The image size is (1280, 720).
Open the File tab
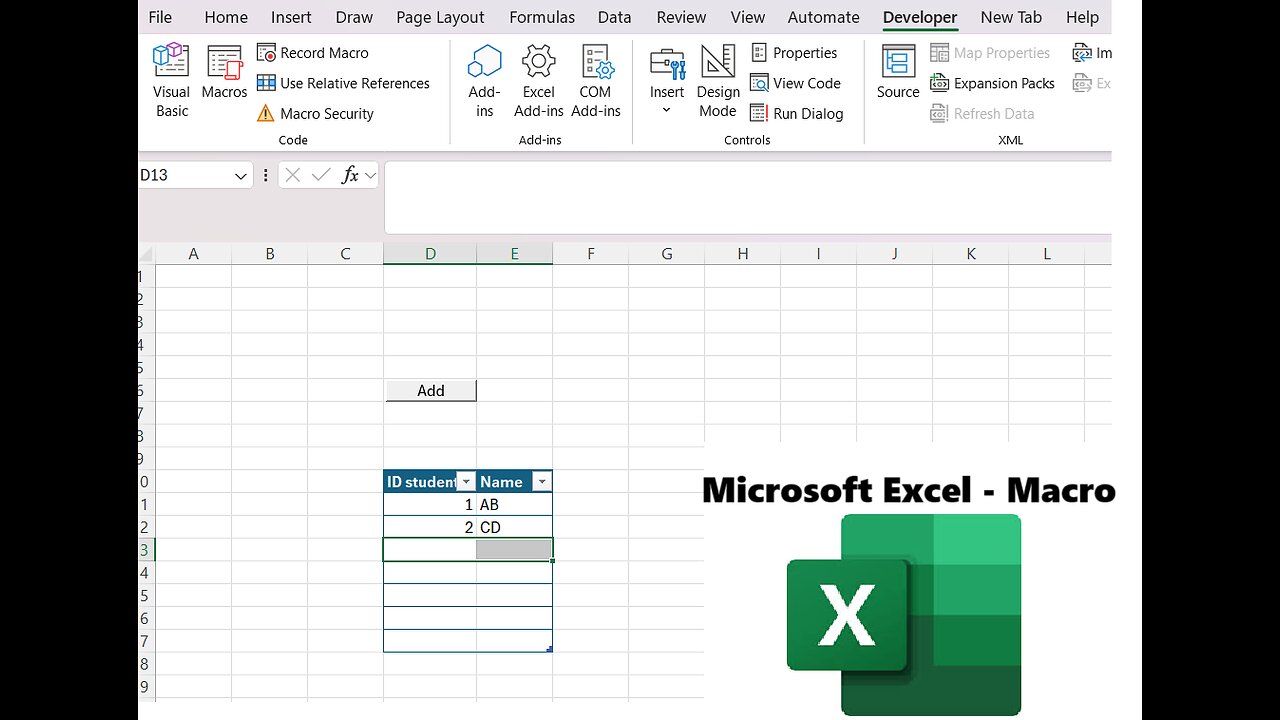click(160, 17)
